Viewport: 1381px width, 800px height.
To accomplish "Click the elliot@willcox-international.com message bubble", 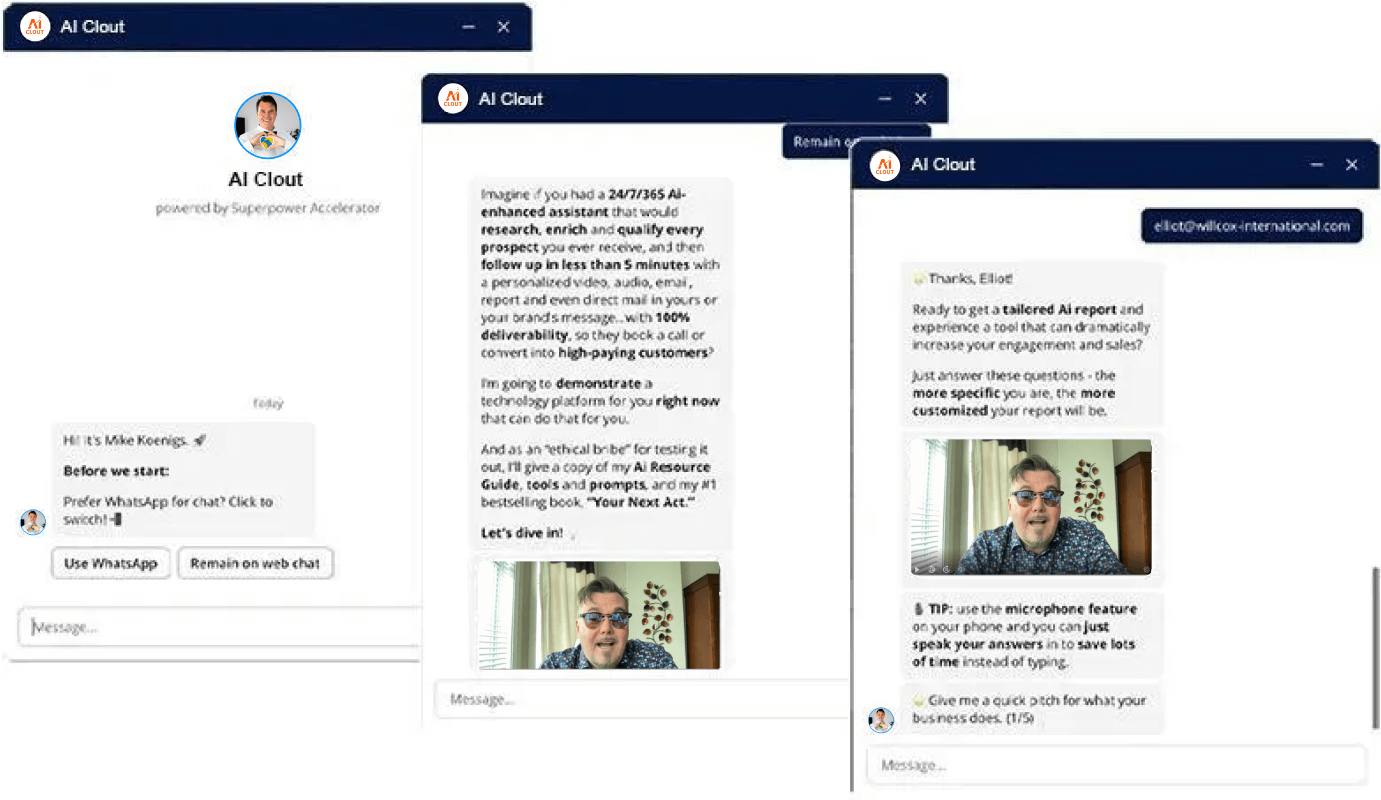I will point(1252,226).
